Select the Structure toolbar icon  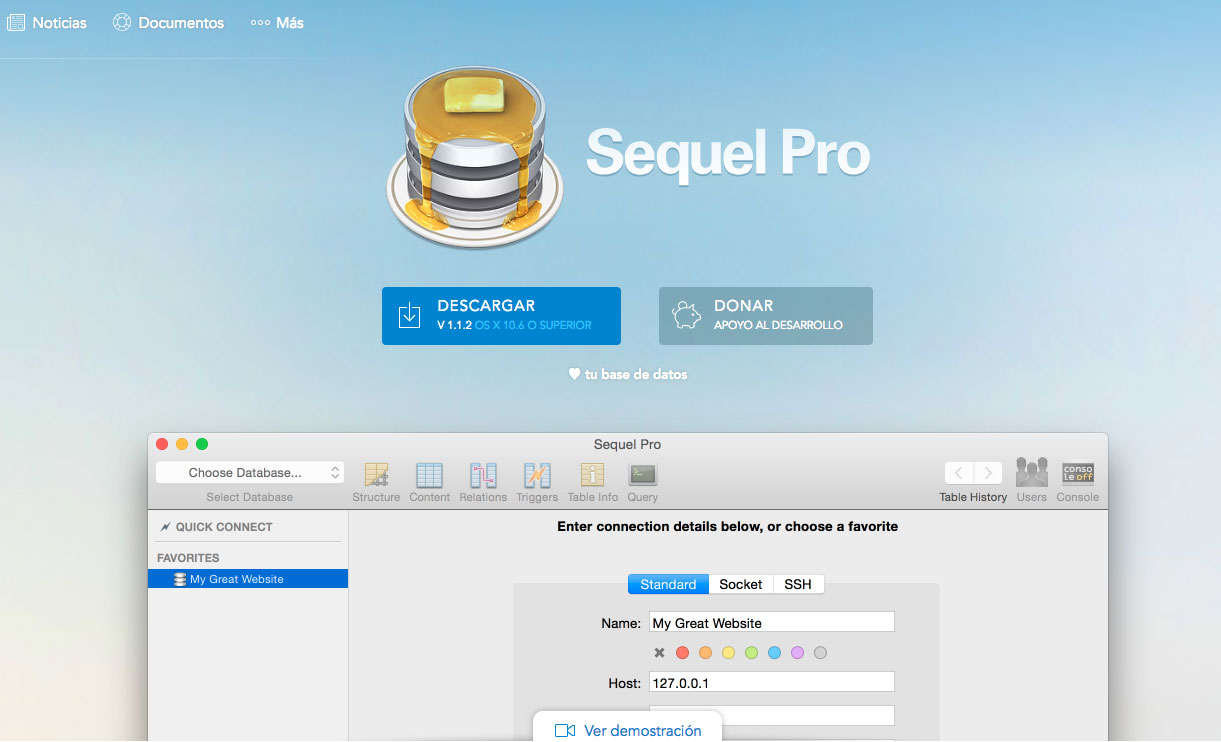click(376, 475)
